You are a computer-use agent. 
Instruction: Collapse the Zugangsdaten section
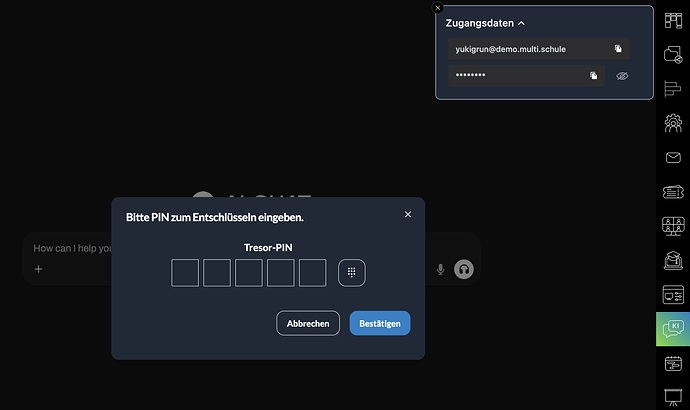(521, 22)
